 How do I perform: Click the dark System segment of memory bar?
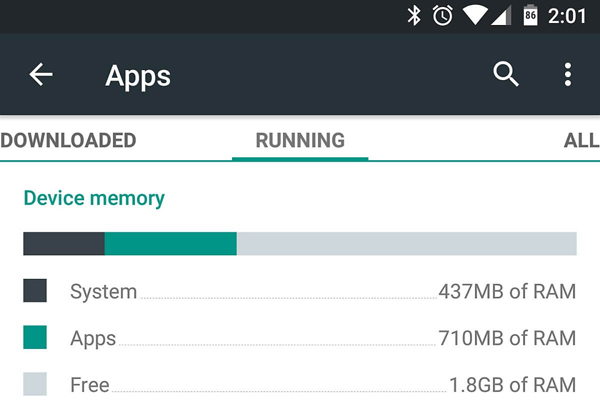(64, 243)
